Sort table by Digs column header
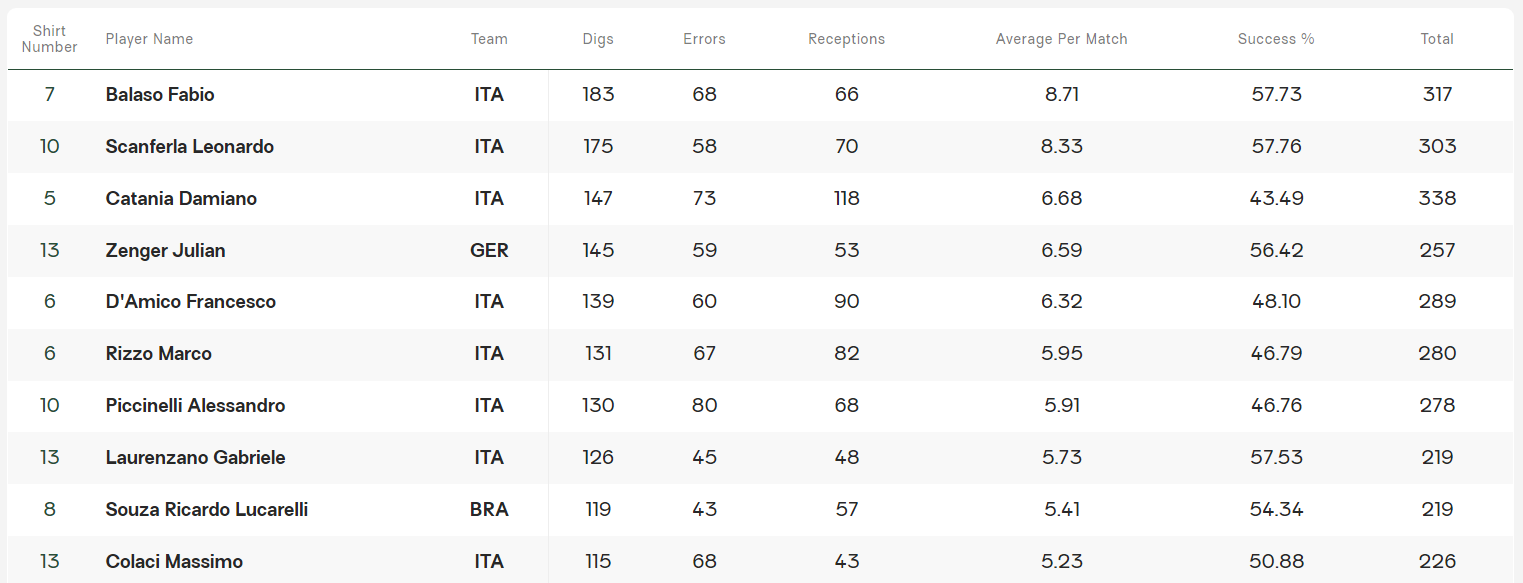The width and height of the screenshot is (1523, 583). coord(598,39)
